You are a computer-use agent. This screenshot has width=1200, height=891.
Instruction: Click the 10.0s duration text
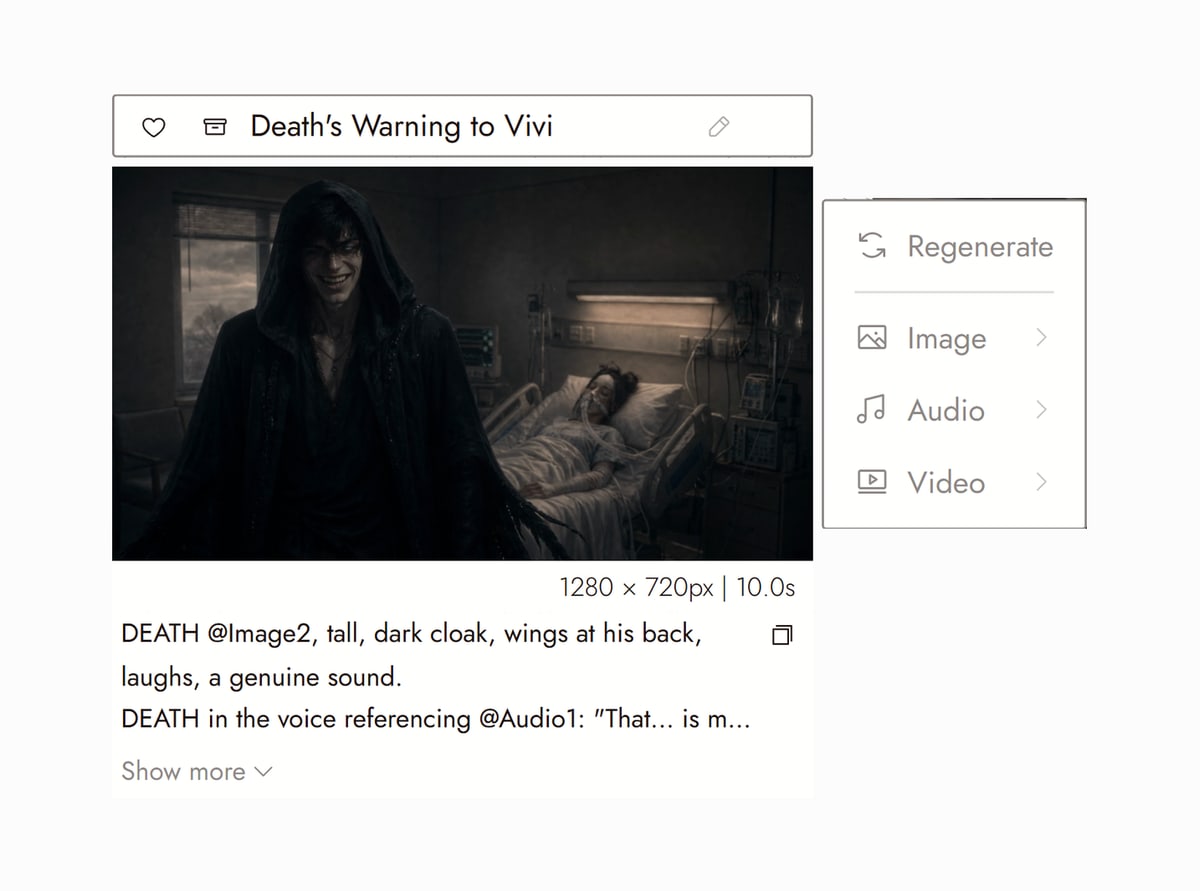(765, 587)
